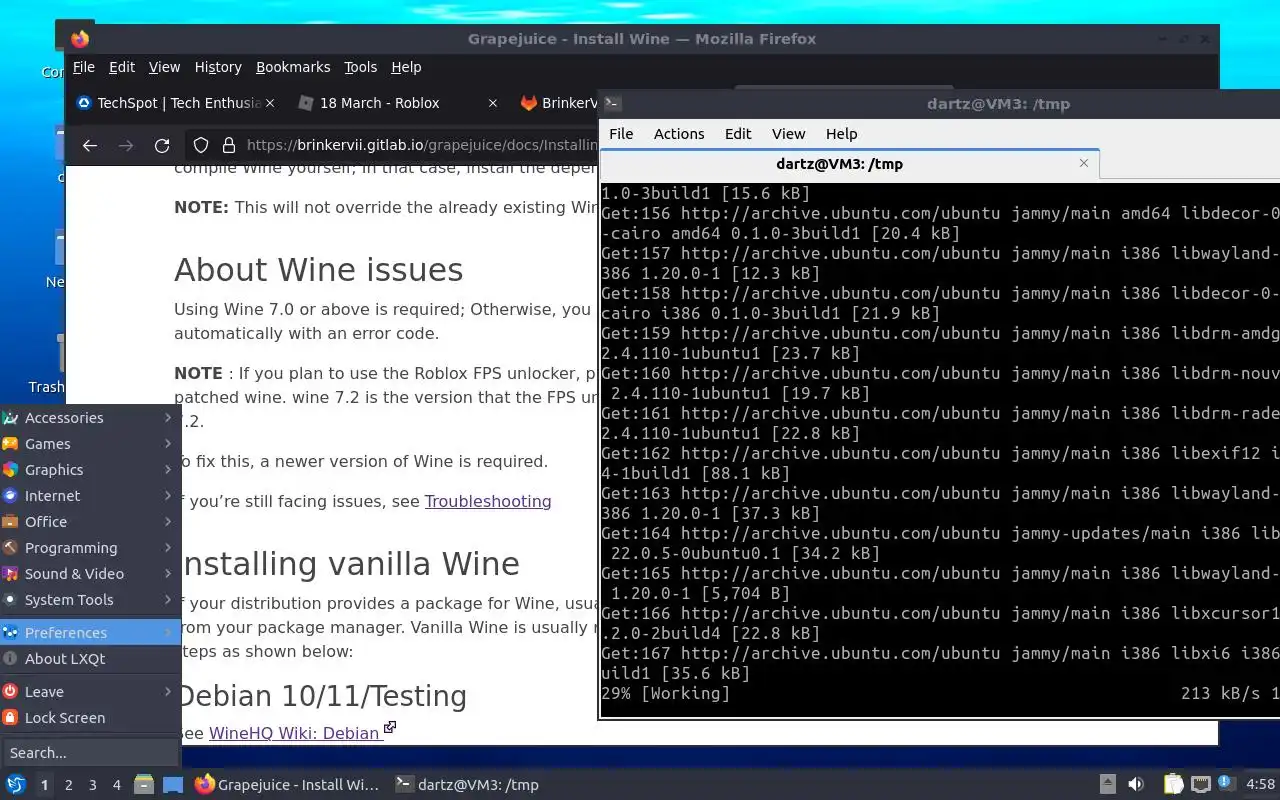
Task: Expand the Sound & Video submenu arrow
Action: click(x=168, y=574)
